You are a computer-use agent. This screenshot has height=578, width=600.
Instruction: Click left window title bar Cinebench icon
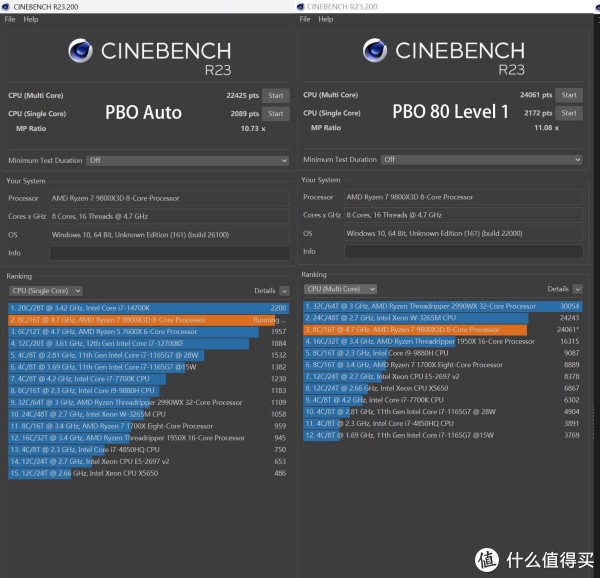pos(6,7)
